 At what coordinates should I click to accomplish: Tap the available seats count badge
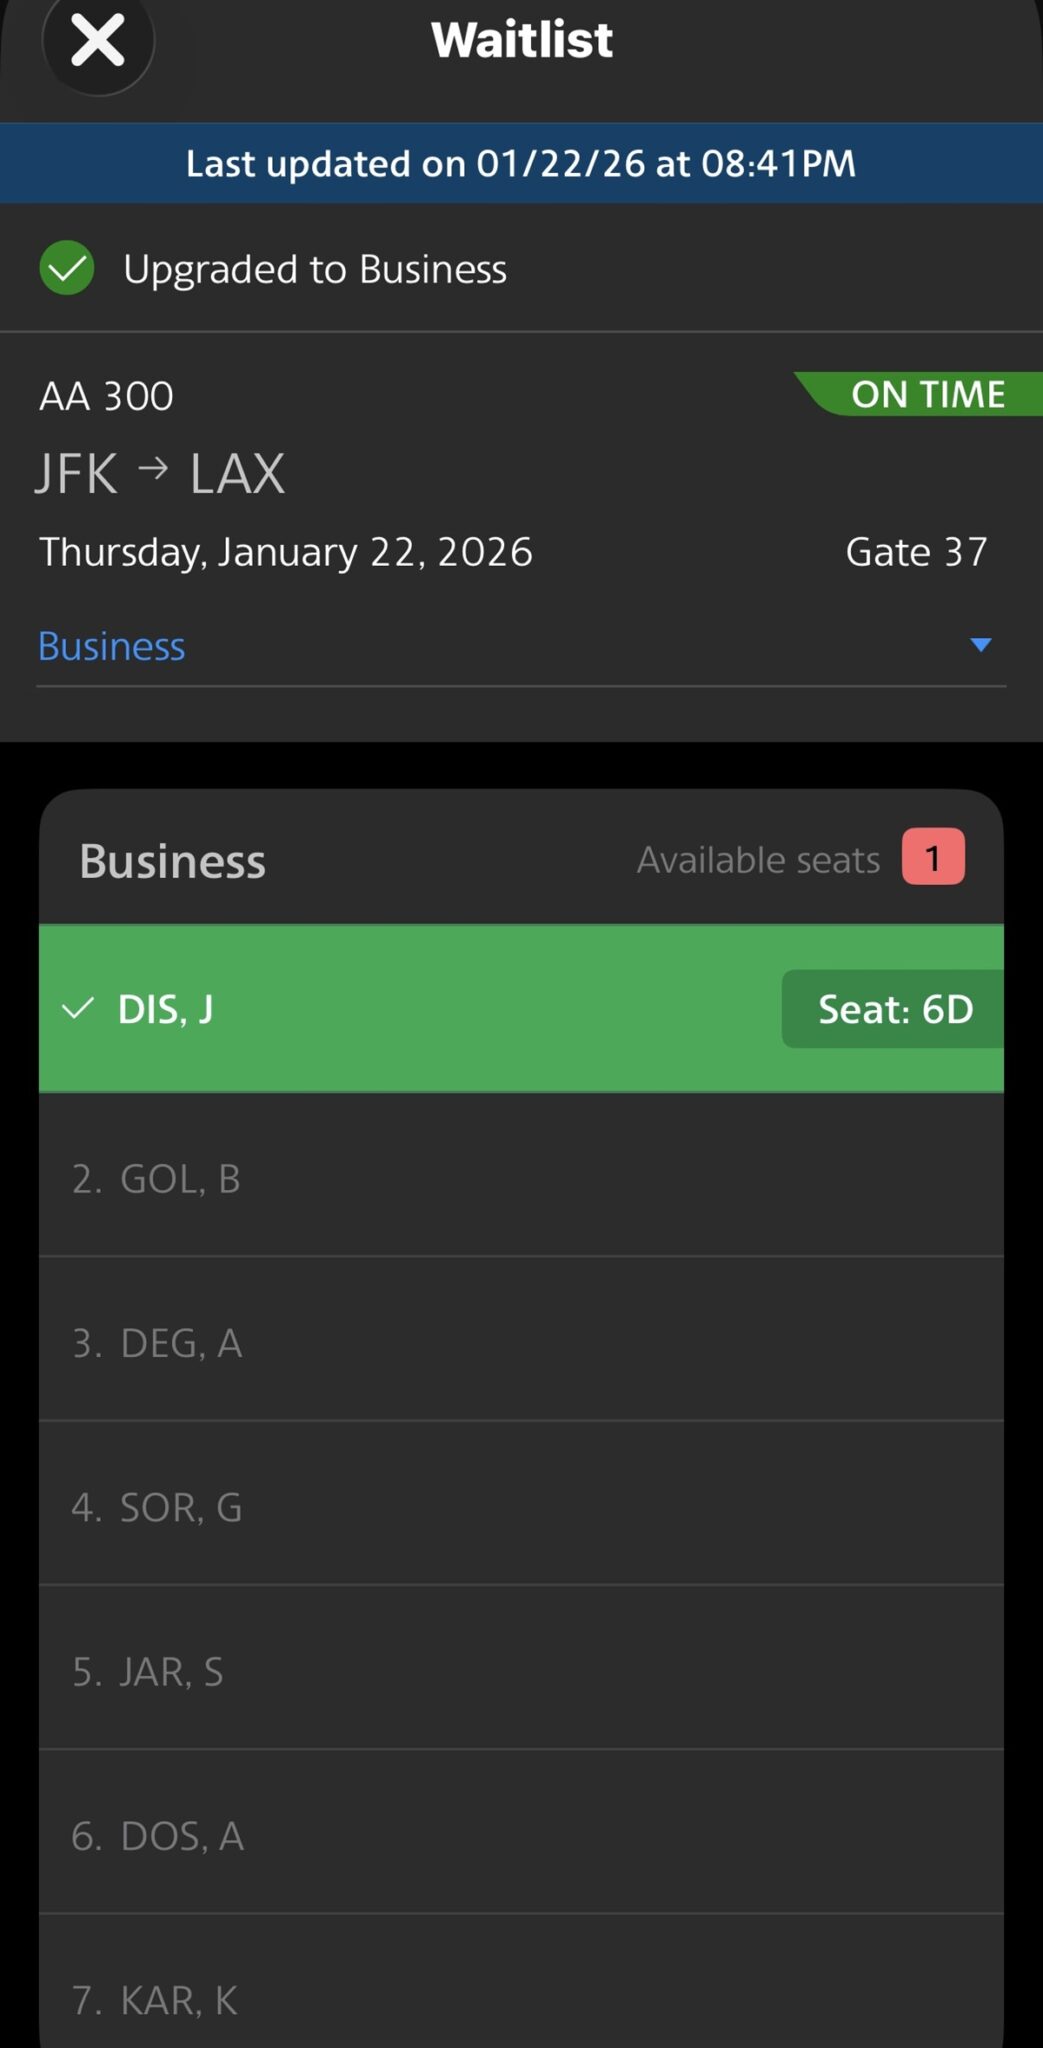(933, 857)
